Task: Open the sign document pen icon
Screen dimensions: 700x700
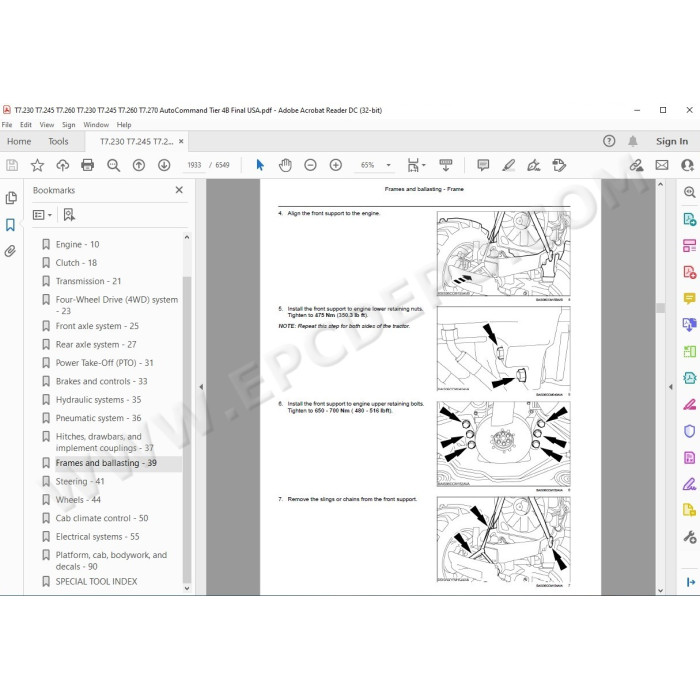Action: click(x=533, y=165)
